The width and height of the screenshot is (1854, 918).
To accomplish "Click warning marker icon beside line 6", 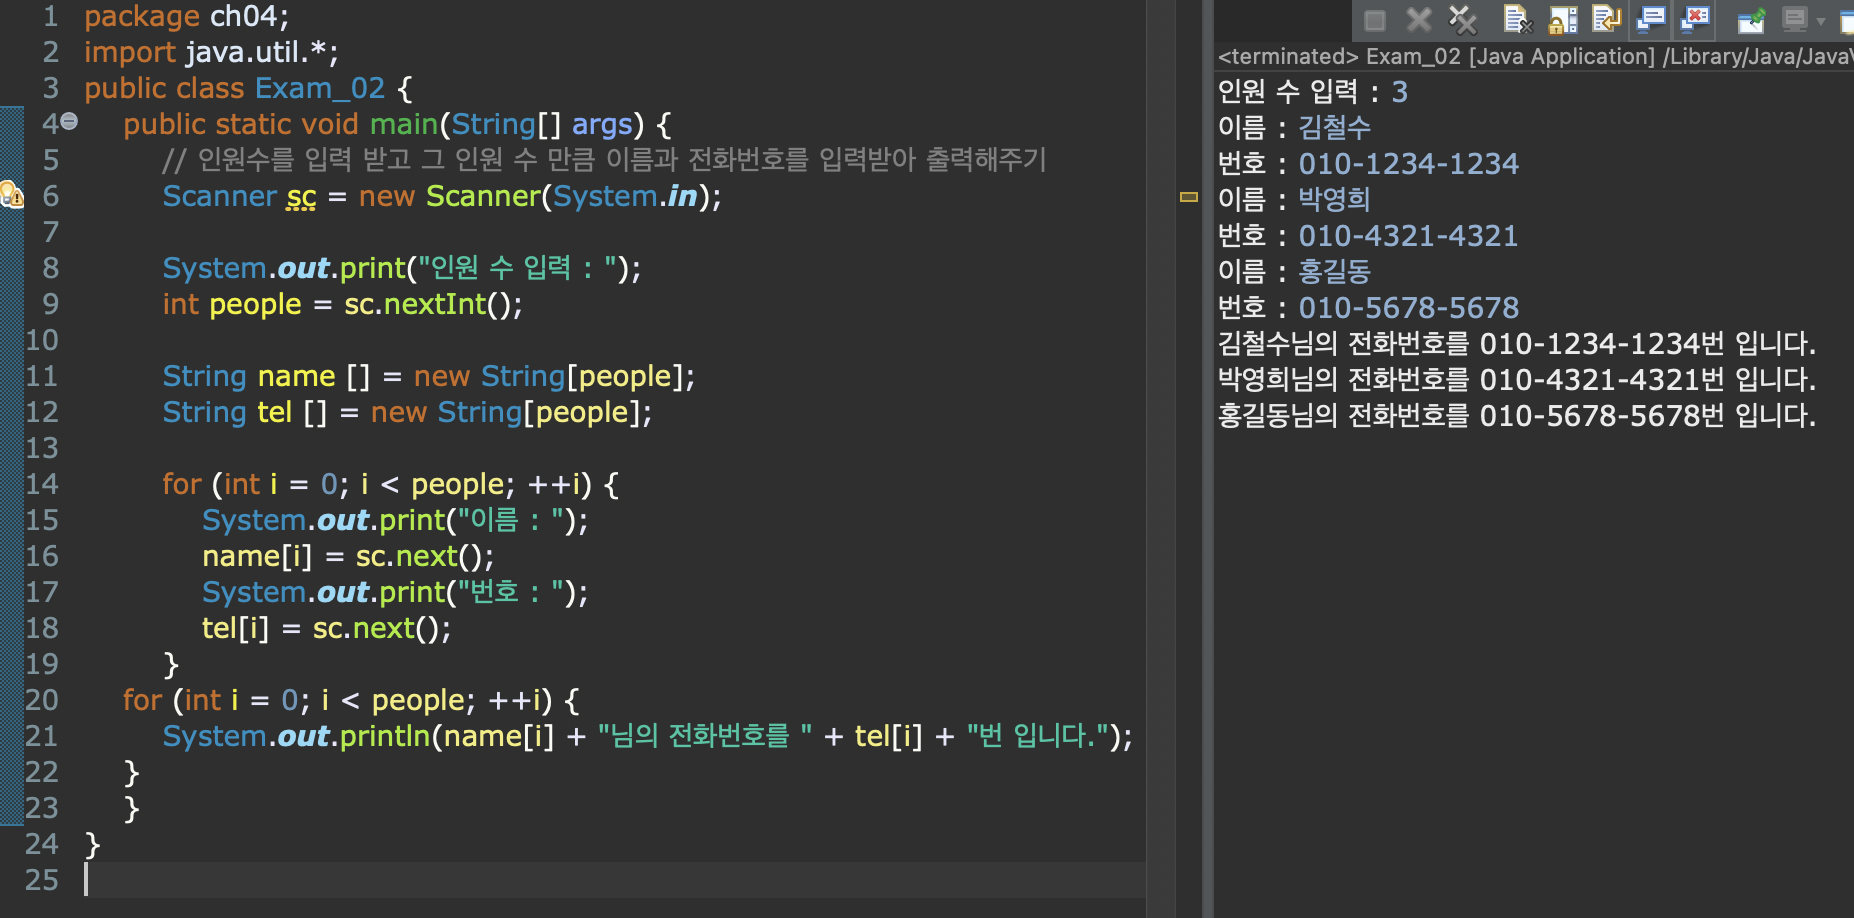I will (11, 194).
